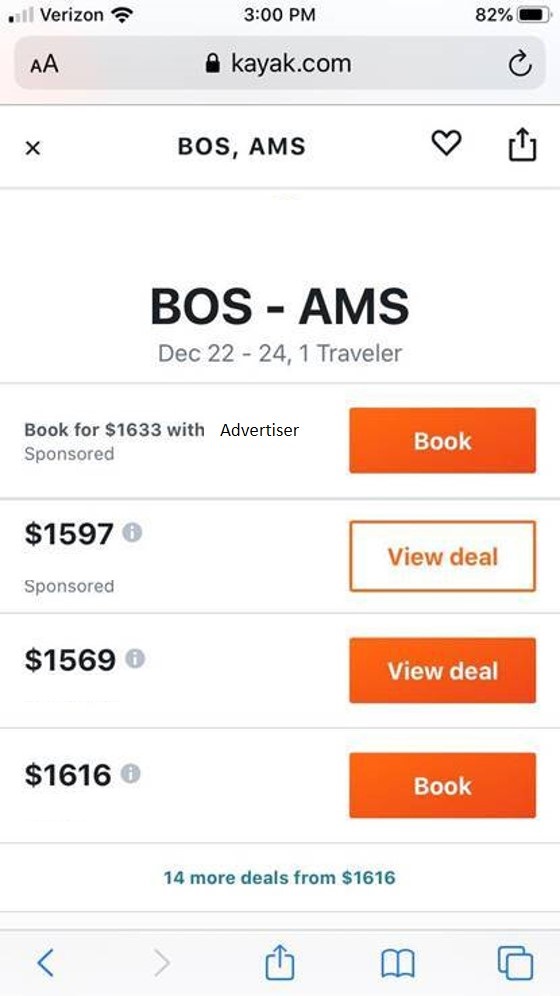560x996 pixels.
Task: Tap info icon next to $1597
Action: pos(131,532)
